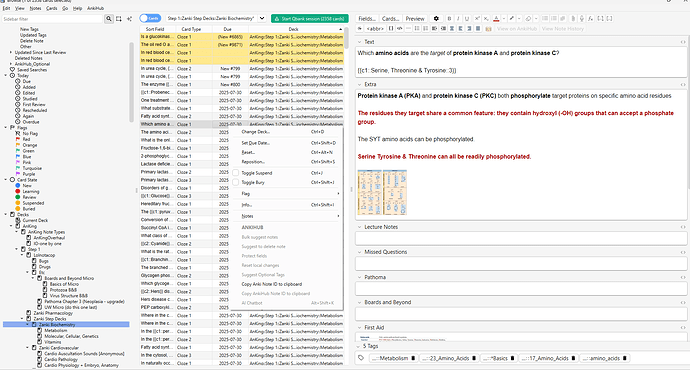Click the attach file paperclip icon
The height and width of the screenshot is (370, 690).
573,18
